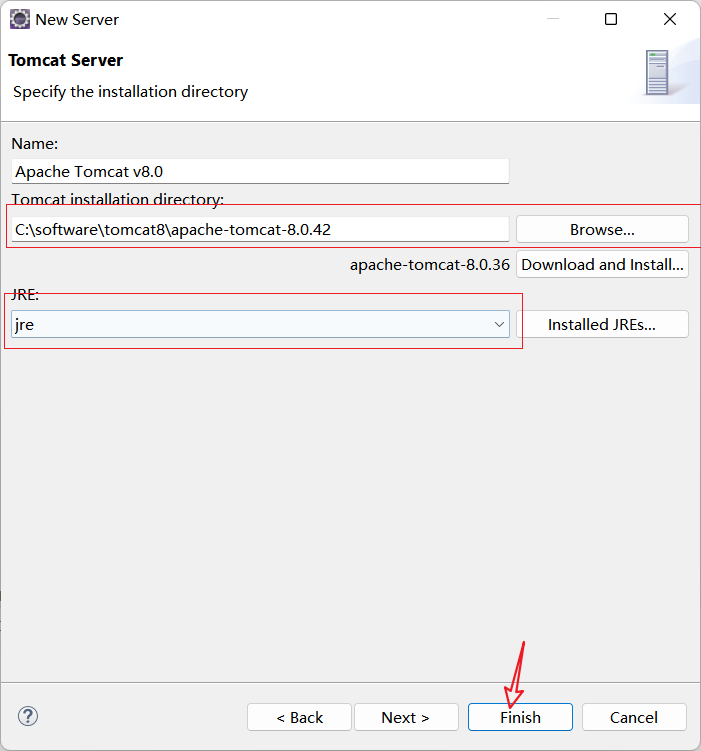Click the help question mark icon

click(28, 717)
